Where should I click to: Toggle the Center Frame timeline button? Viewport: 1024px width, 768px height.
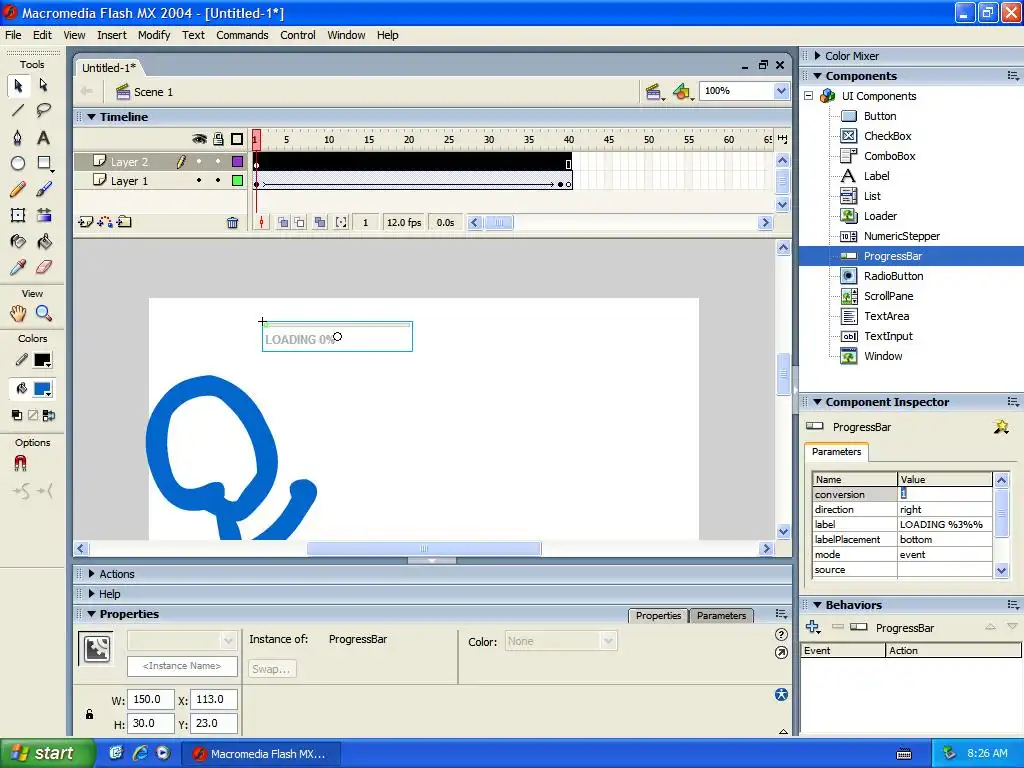pos(261,223)
